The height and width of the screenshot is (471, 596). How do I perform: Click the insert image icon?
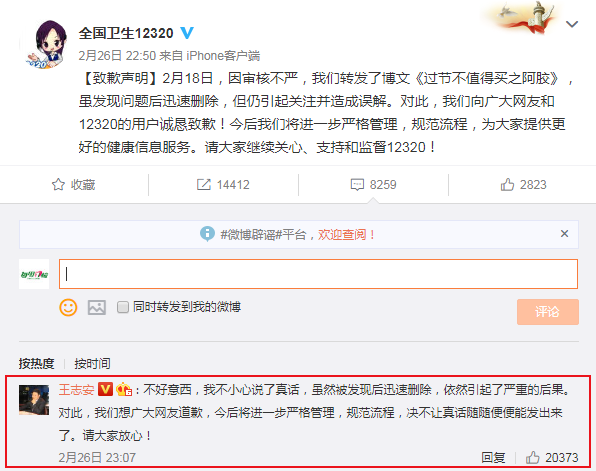[x=97, y=307]
